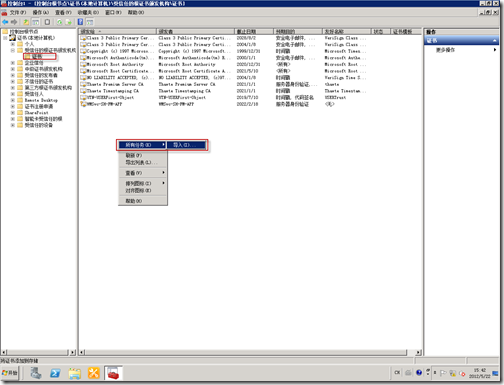504x385 pixels.
Task: Click the certificate icon of NO LIABILITY ACCEPTED row
Action: click(x=83, y=78)
